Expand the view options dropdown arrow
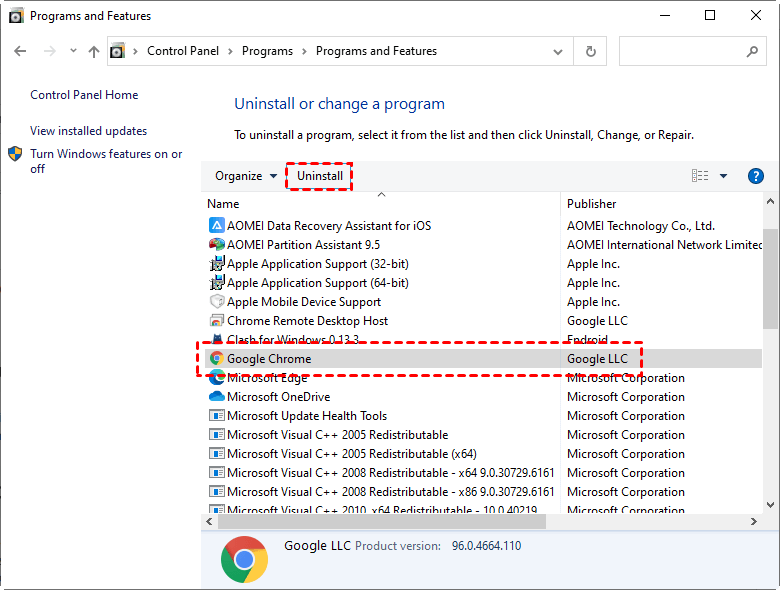780x590 pixels. (724, 176)
